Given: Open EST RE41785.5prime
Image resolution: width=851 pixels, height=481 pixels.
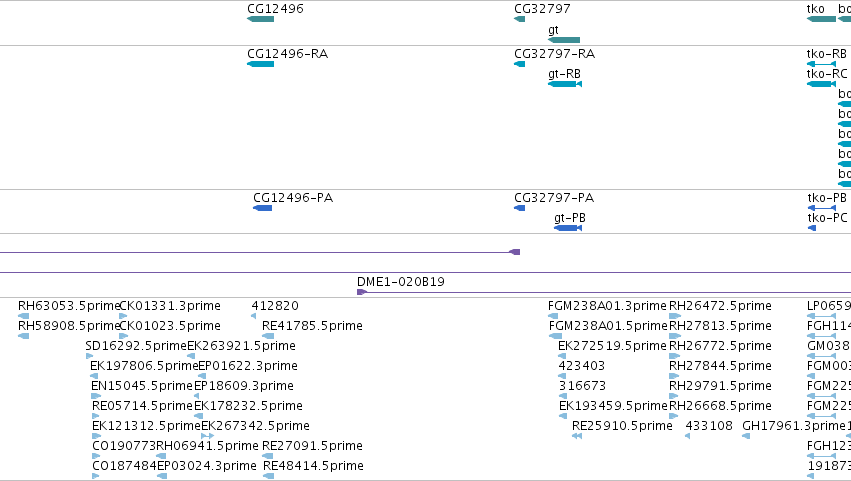Looking at the screenshot, I should [x=312, y=326].
